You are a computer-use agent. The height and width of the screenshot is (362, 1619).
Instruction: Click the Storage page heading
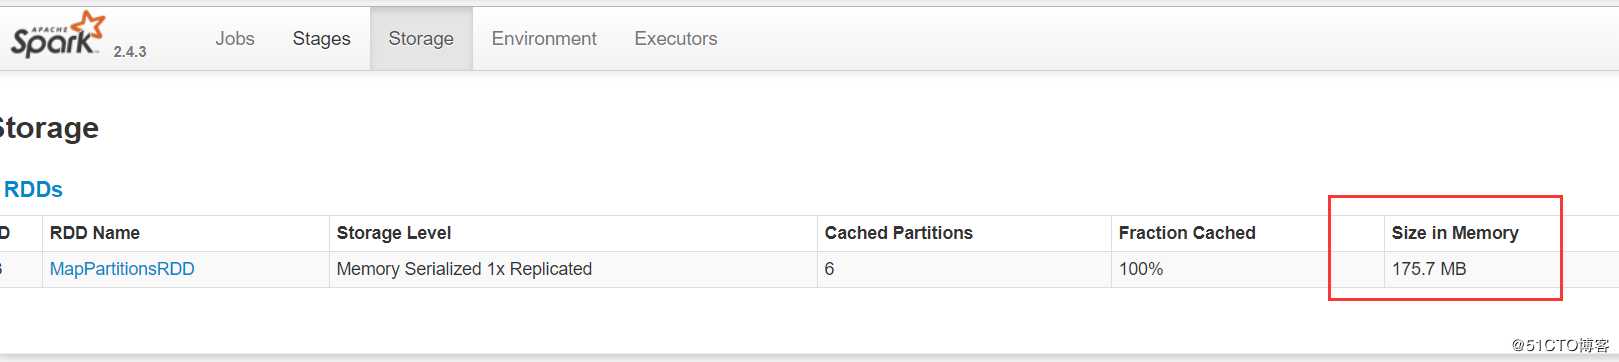click(x=48, y=128)
